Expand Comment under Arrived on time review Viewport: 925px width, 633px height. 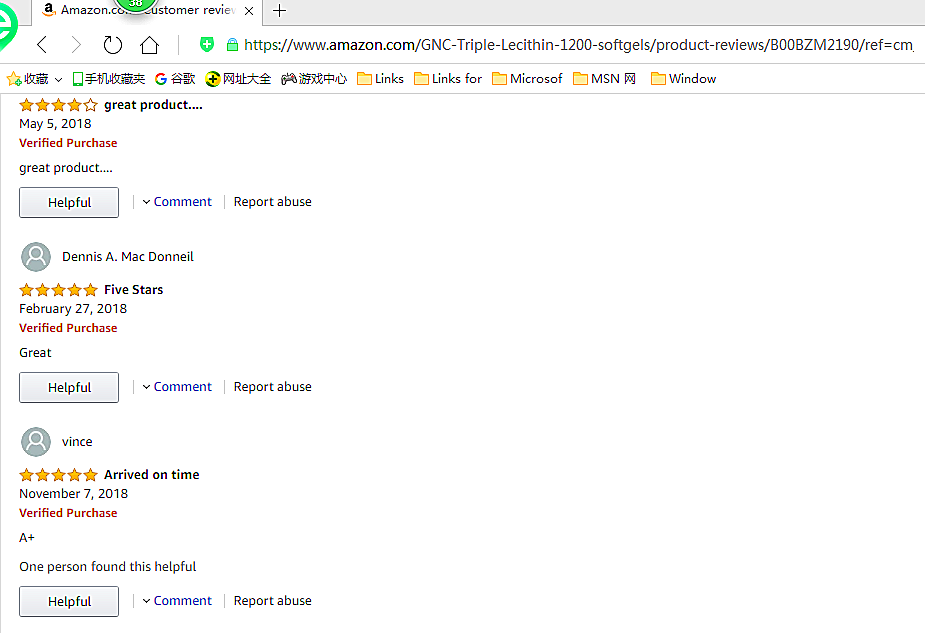click(x=177, y=601)
